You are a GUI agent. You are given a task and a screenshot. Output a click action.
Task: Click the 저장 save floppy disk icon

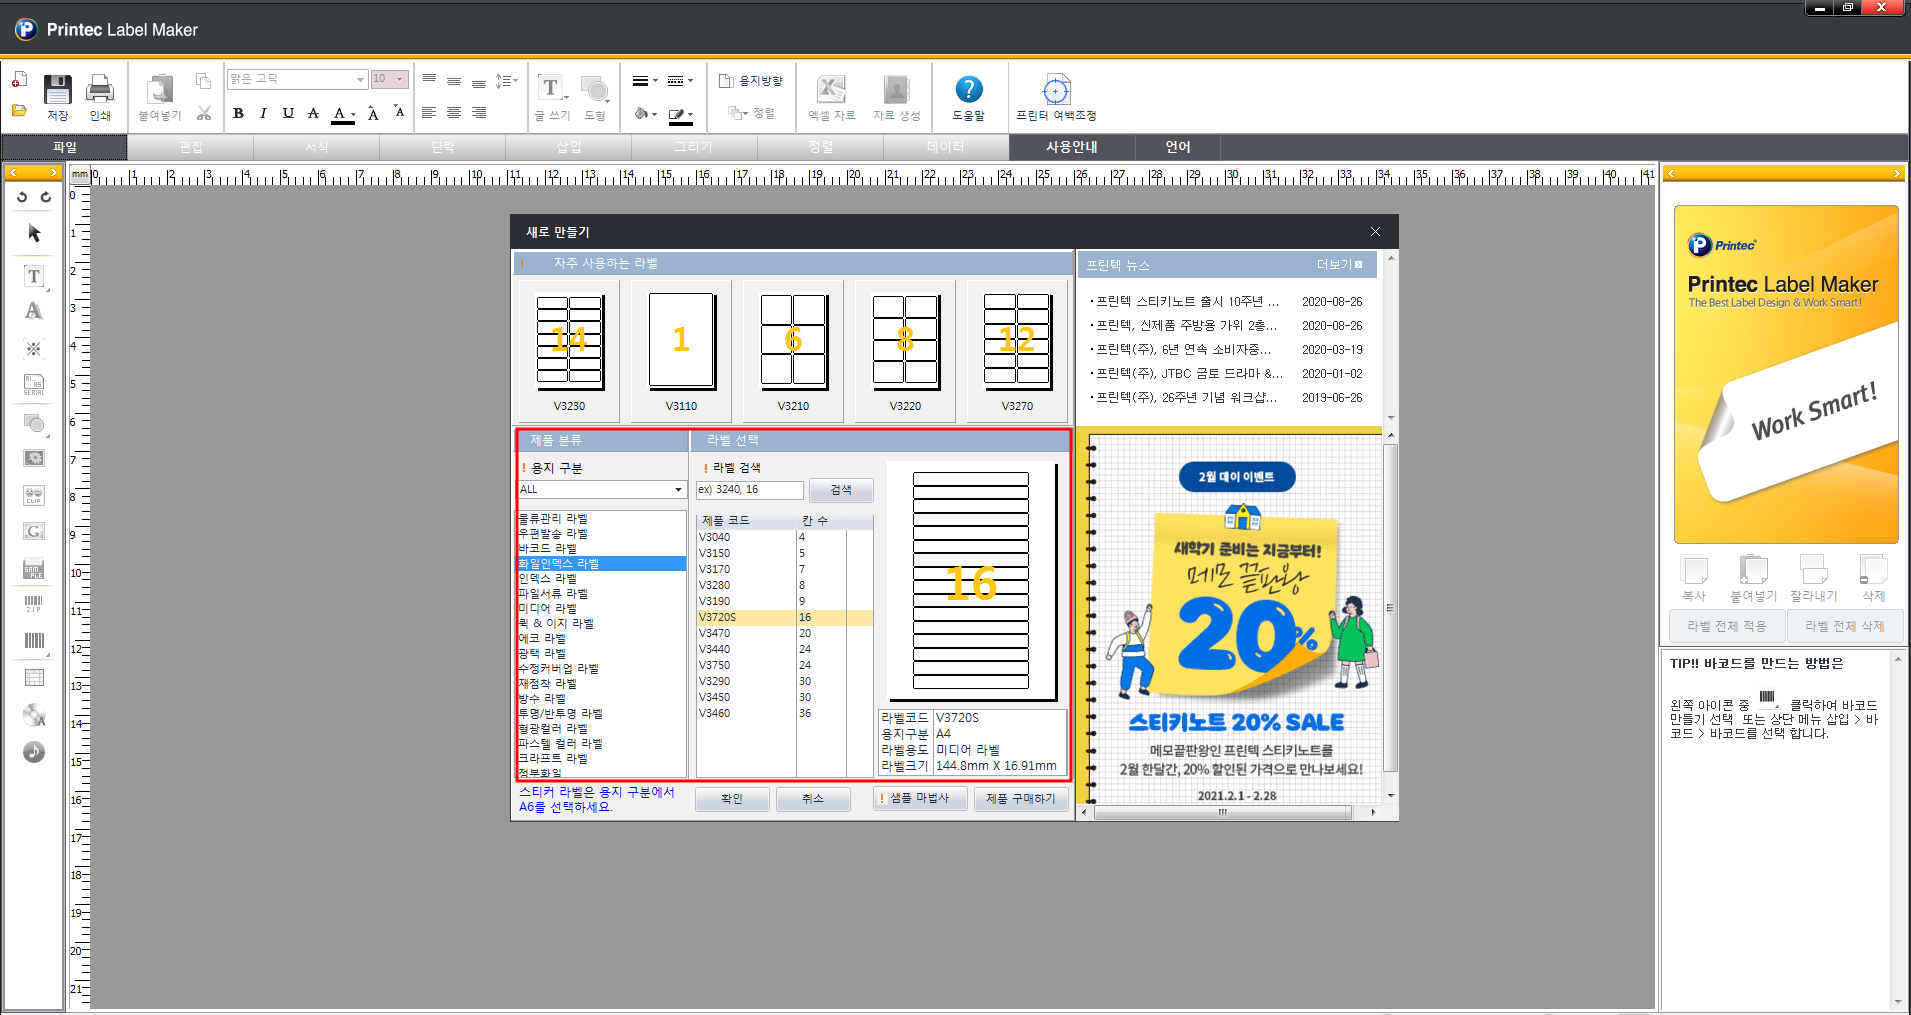pos(57,91)
